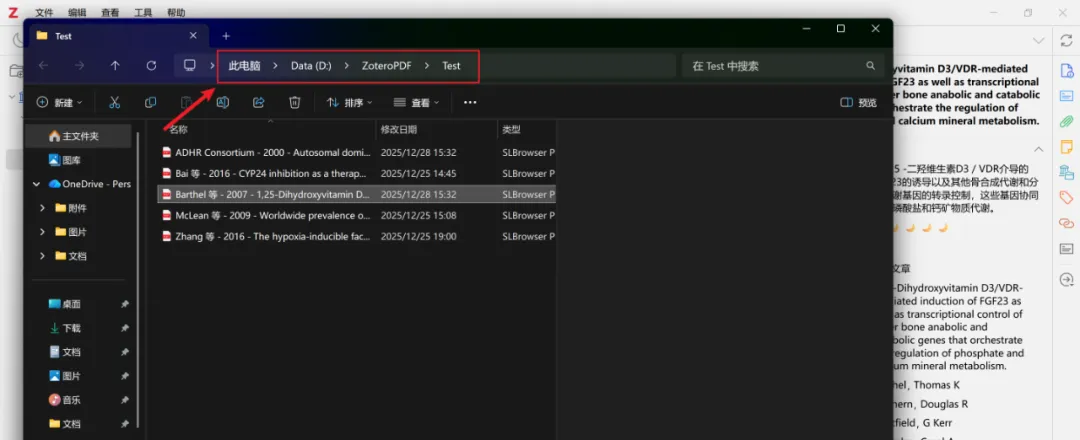Image resolution: width=1080 pixels, height=440 pixels.
Task: Collapse the abstract section in Zotero item pane
Action: click(x=1039, y=149)
